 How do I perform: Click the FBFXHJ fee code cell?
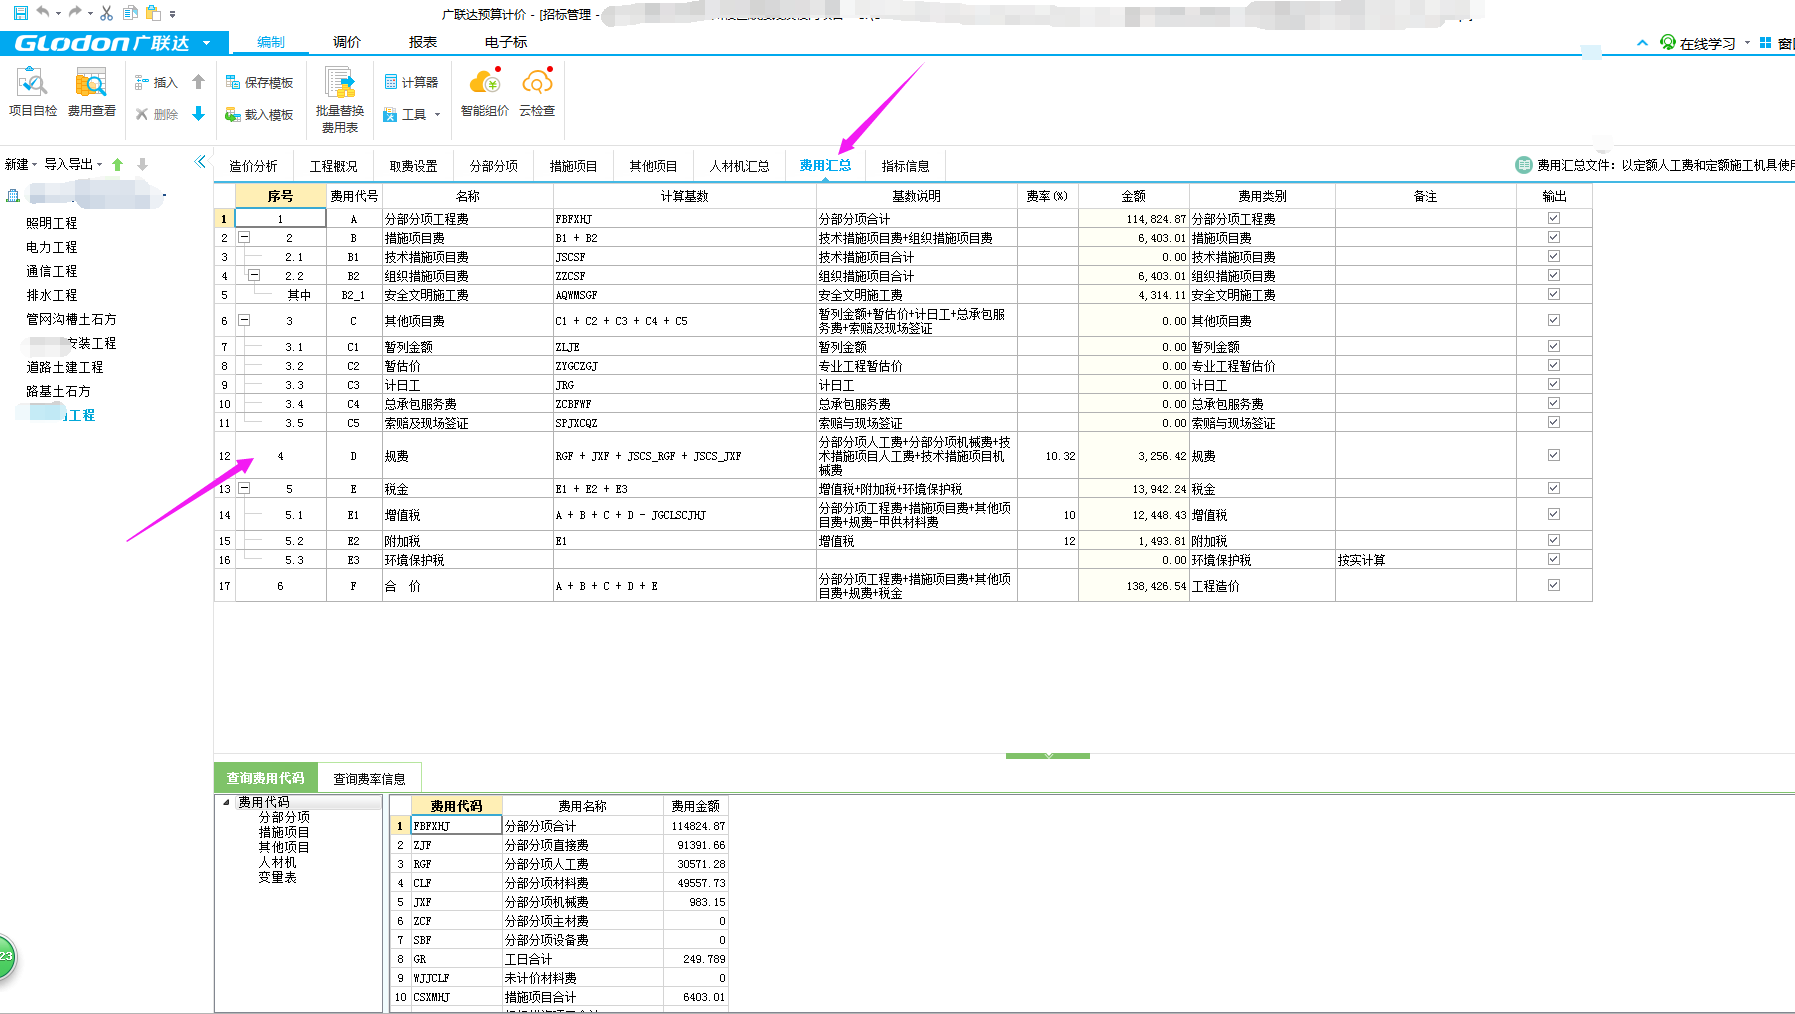coord(456,826)
